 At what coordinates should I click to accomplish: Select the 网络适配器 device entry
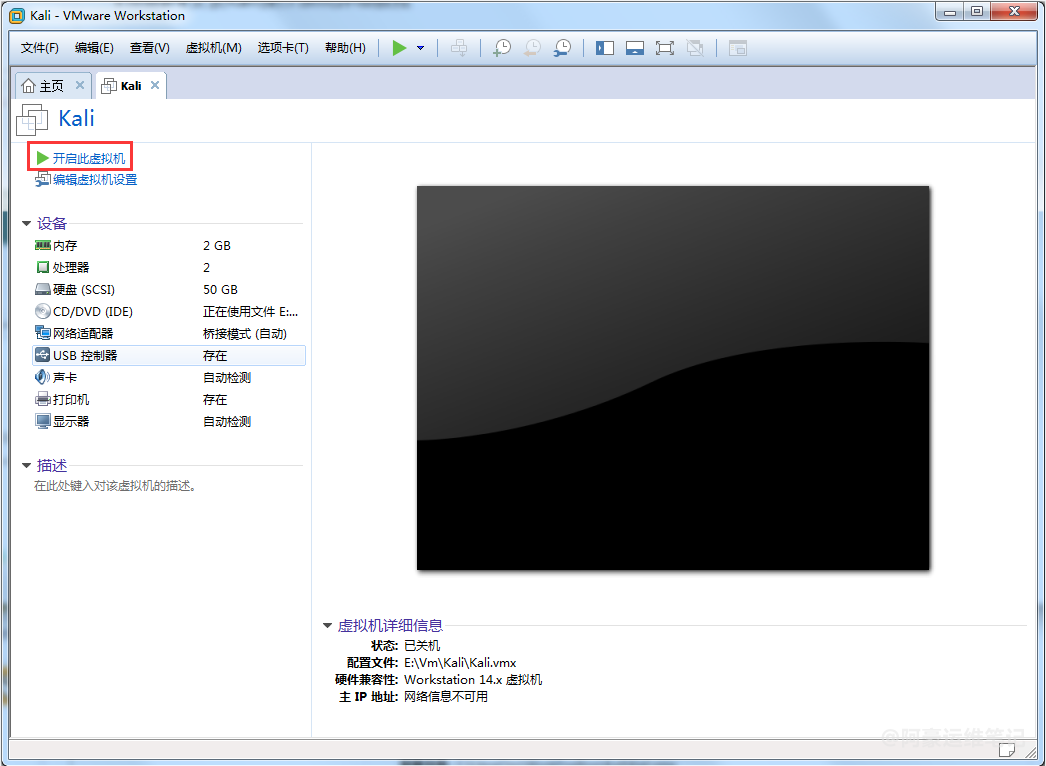pyautogui.click(x=83, y=333)
